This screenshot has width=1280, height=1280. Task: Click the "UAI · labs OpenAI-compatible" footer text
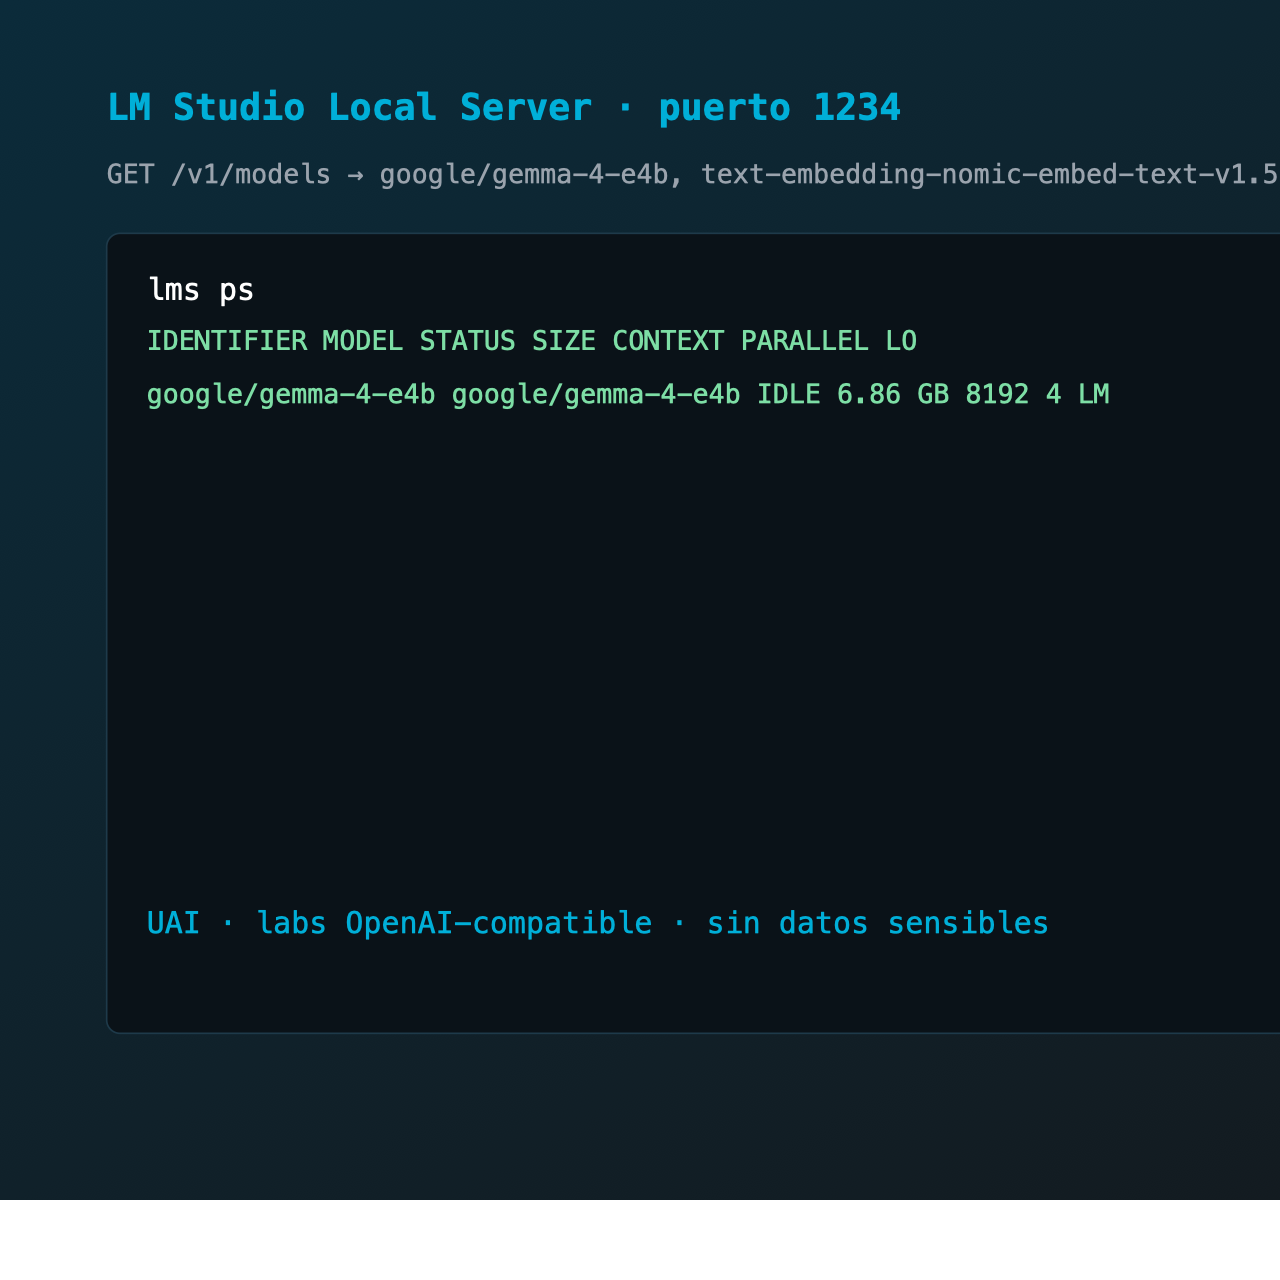[400, 923]
